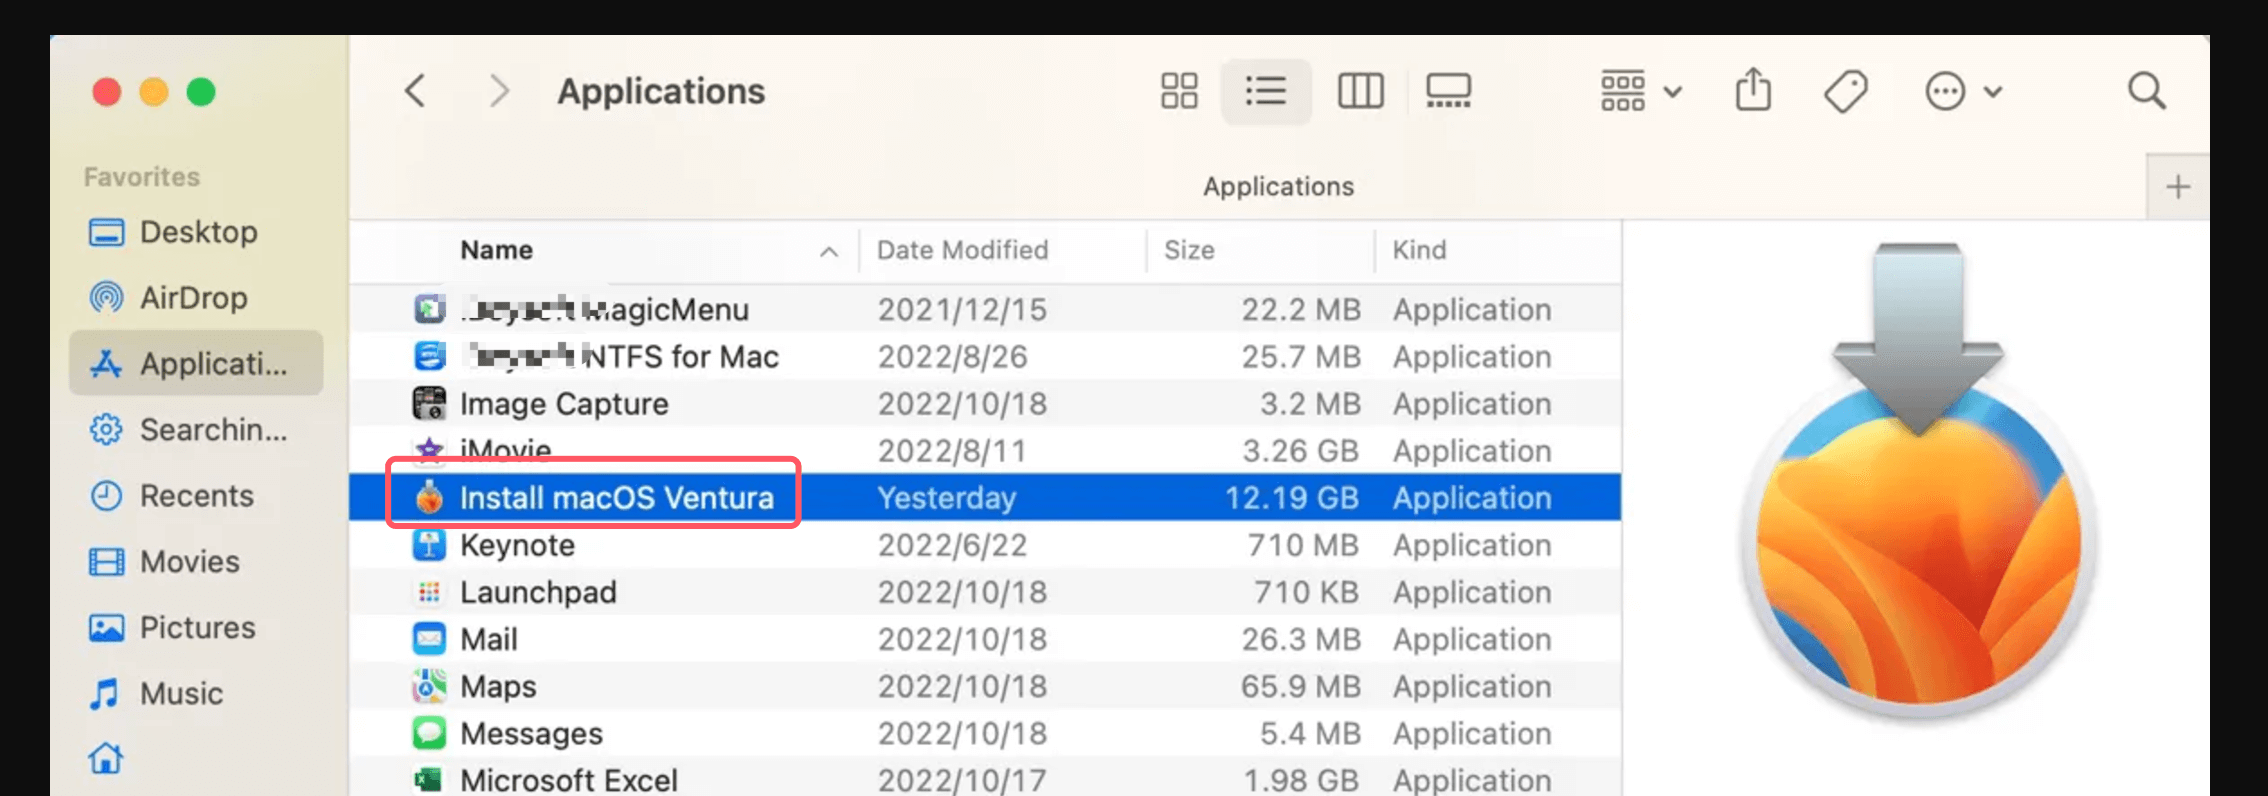Image resolution: width=2268 pixels, height=796 pixels.
Task: Click the Edit Tags icon
Action: (1845, 91)
